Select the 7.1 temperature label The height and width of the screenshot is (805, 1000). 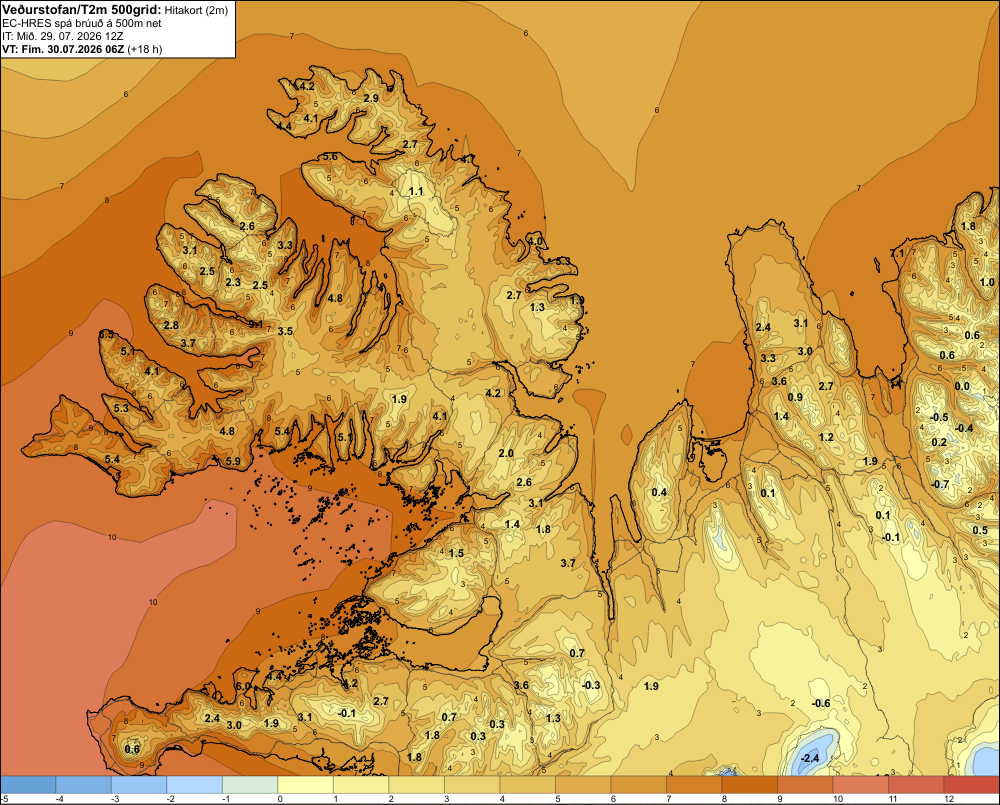pos(897,254)
